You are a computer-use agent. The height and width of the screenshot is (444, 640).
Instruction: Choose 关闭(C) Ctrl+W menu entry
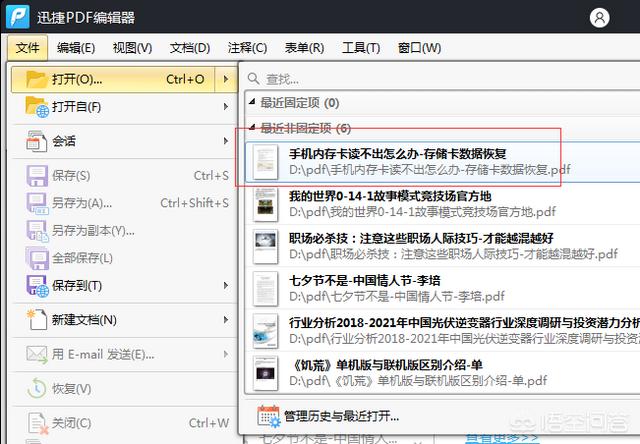point(123,423)
